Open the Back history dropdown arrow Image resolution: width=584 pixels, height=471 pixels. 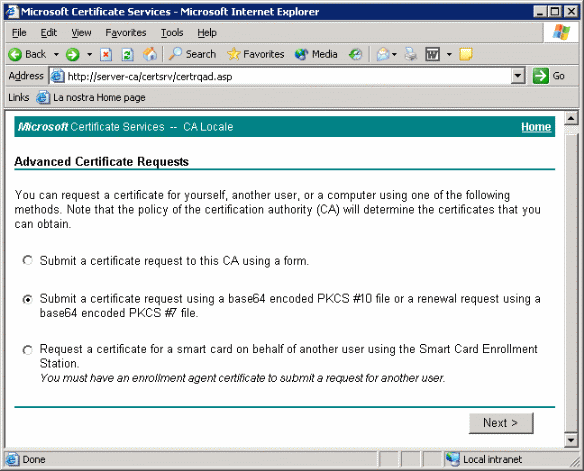(x=56, y=54)
